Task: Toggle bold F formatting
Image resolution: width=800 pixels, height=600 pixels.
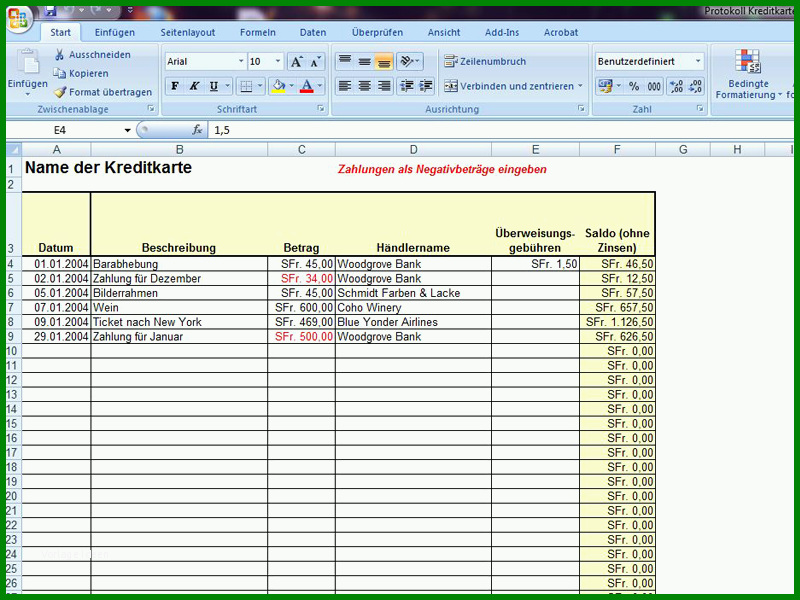Action: tap(174, 86)
